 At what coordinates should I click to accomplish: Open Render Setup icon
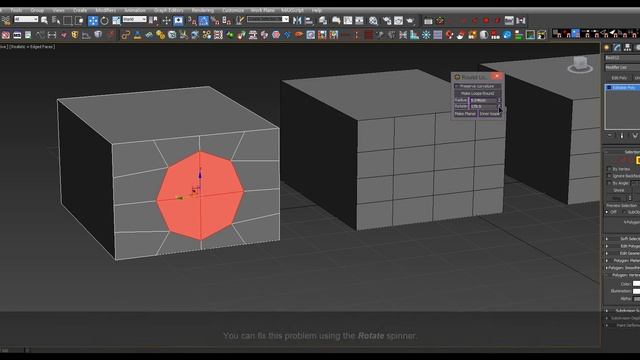[387, 20]
